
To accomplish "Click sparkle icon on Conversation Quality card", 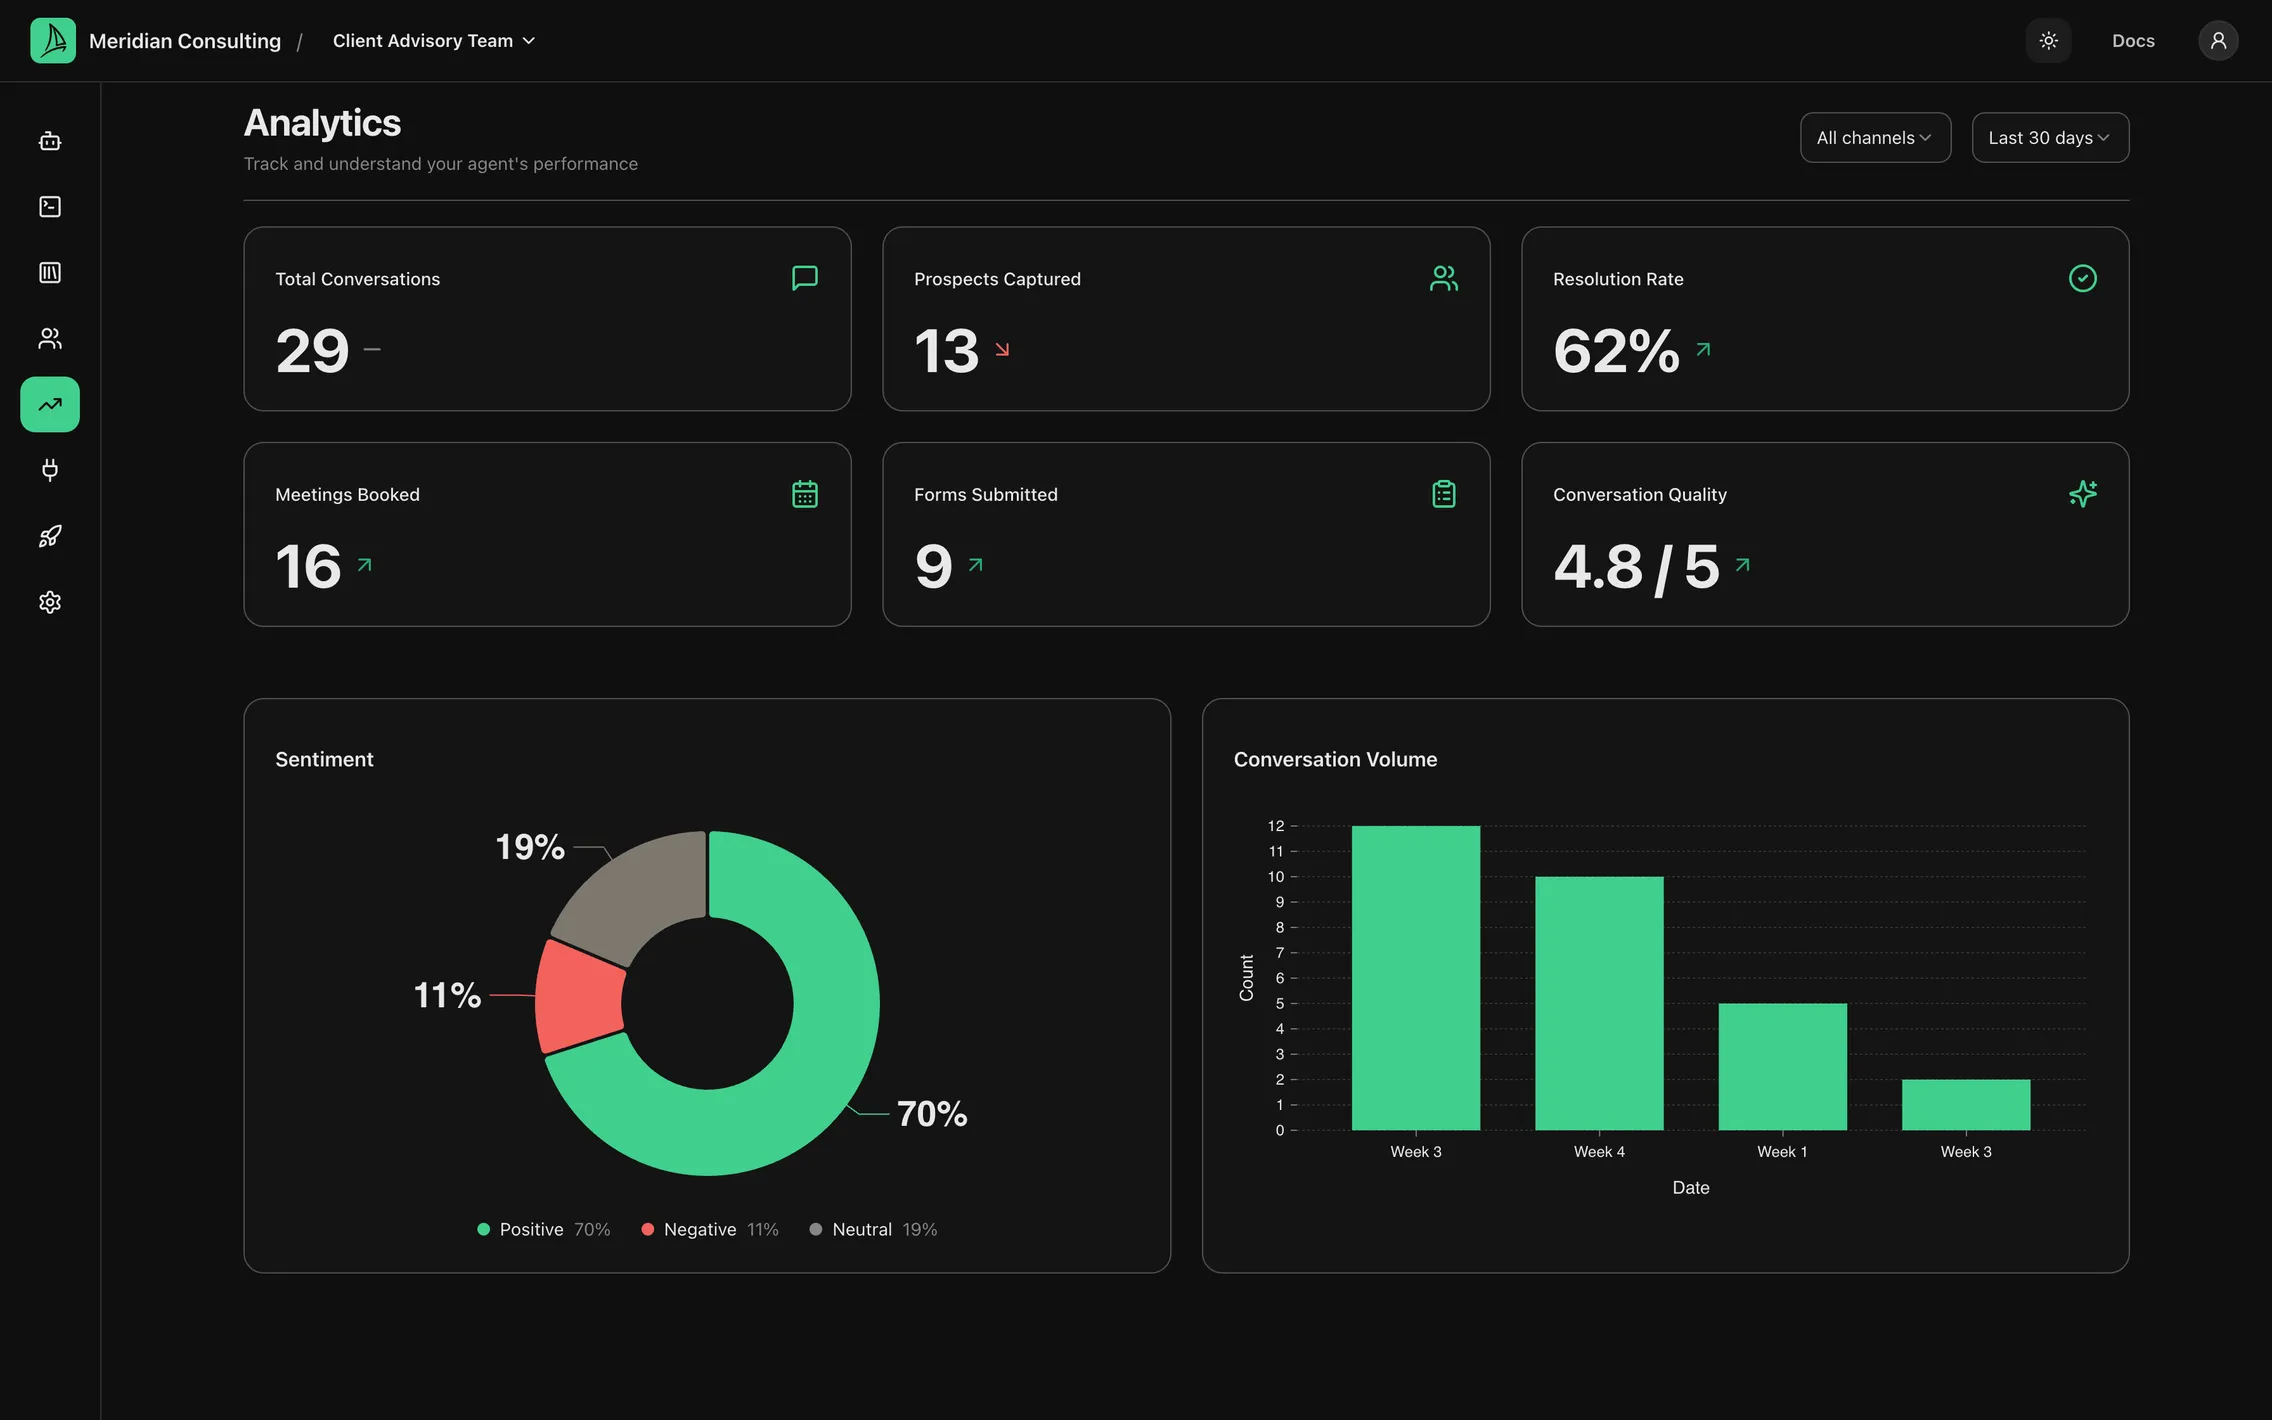I will coord(2083,494).
